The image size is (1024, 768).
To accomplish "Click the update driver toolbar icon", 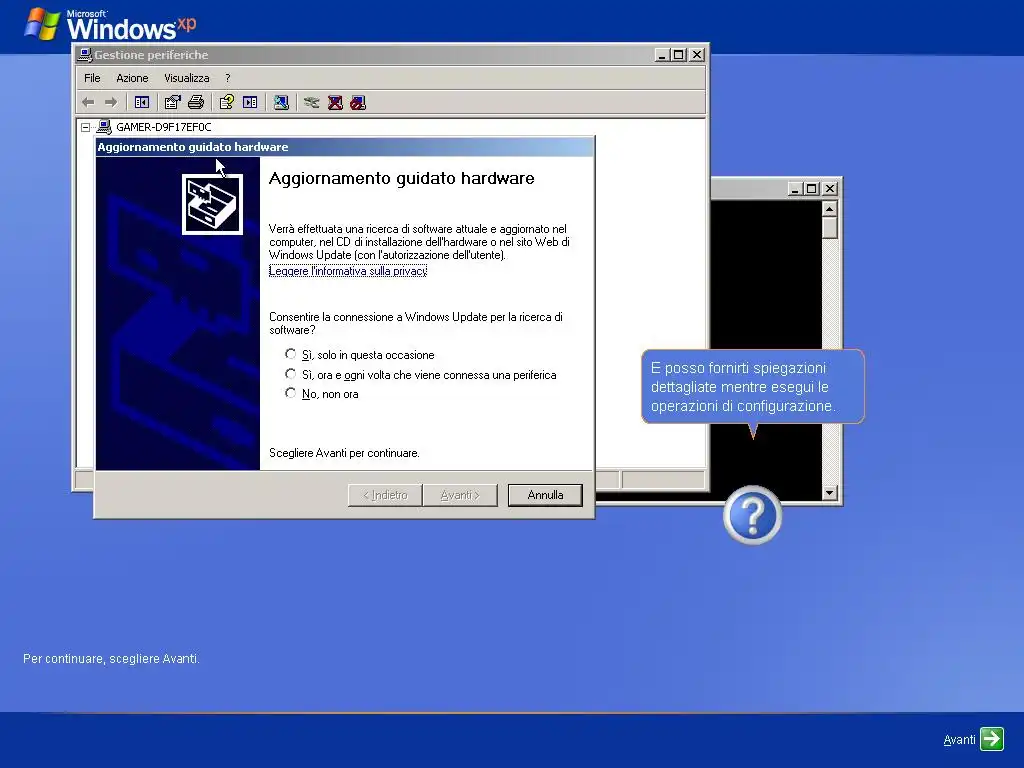I will [x=312, y=103].
